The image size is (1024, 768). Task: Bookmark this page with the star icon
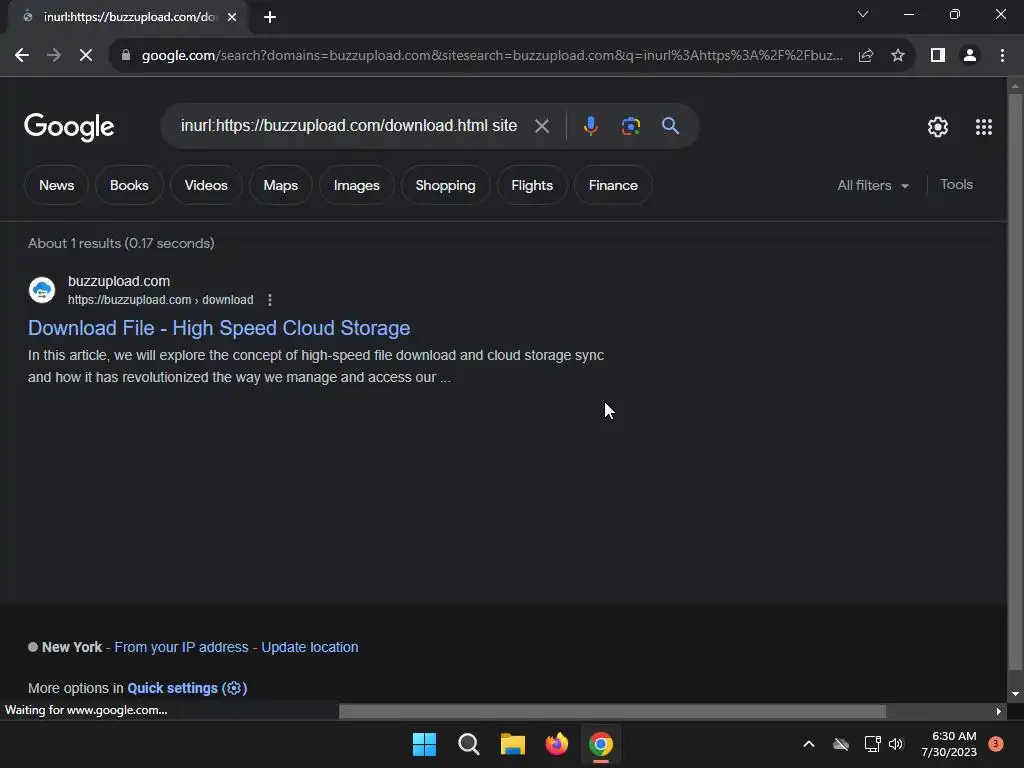click(x=898, y=56)
